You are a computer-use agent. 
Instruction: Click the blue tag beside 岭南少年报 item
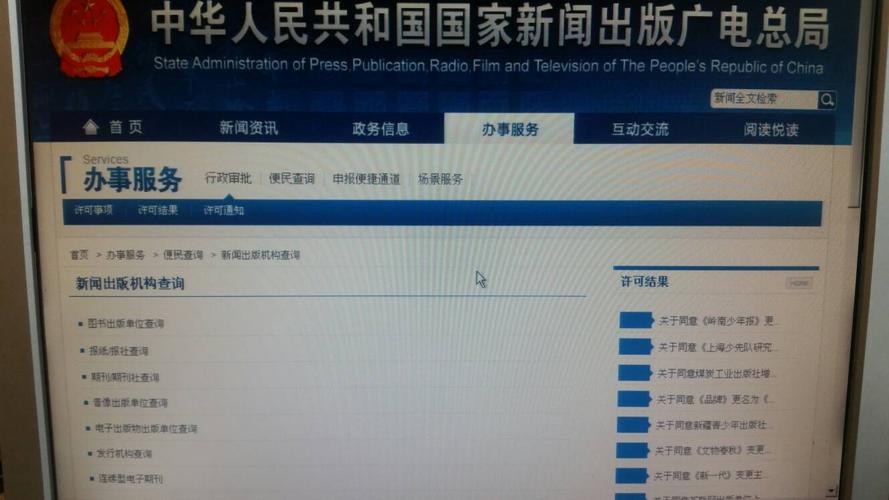[636, 320]
